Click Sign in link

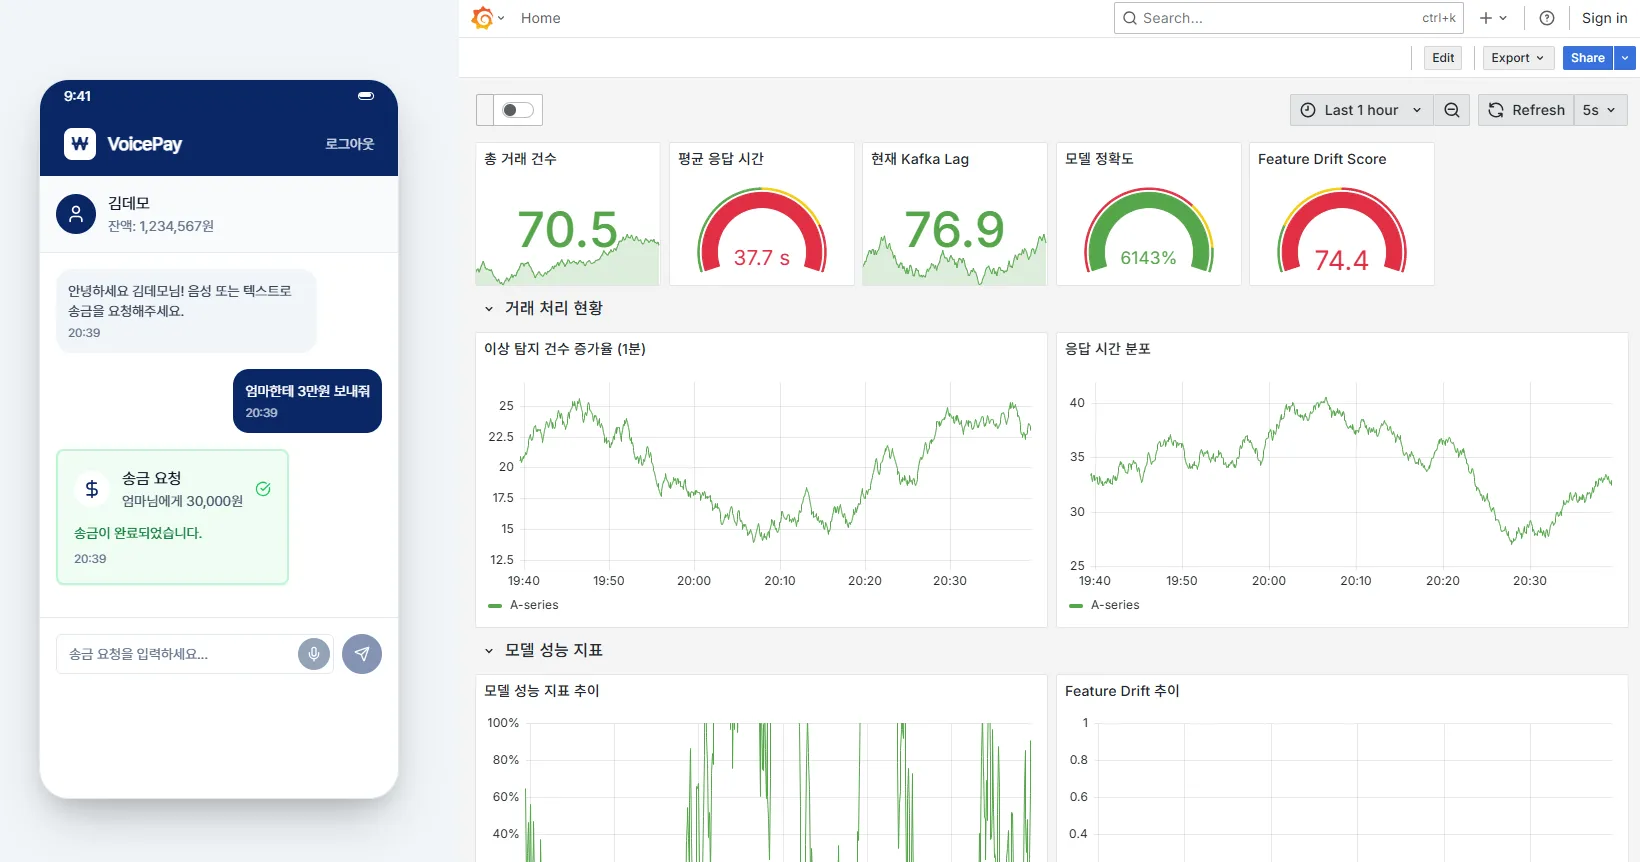pos(1604,18)
